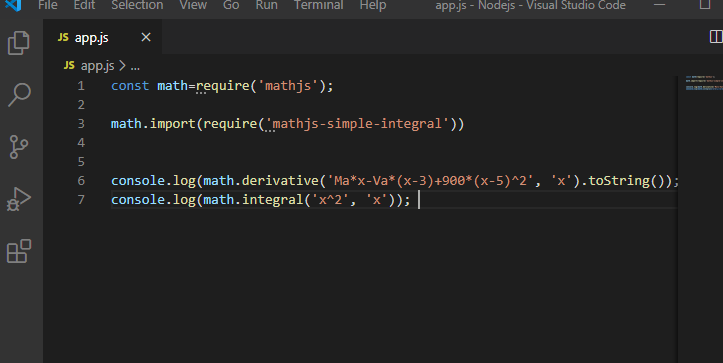This screenshot has height=363, width=723.
Task: Click the 'x^2' string on line 7
Action: pos(330,199)
